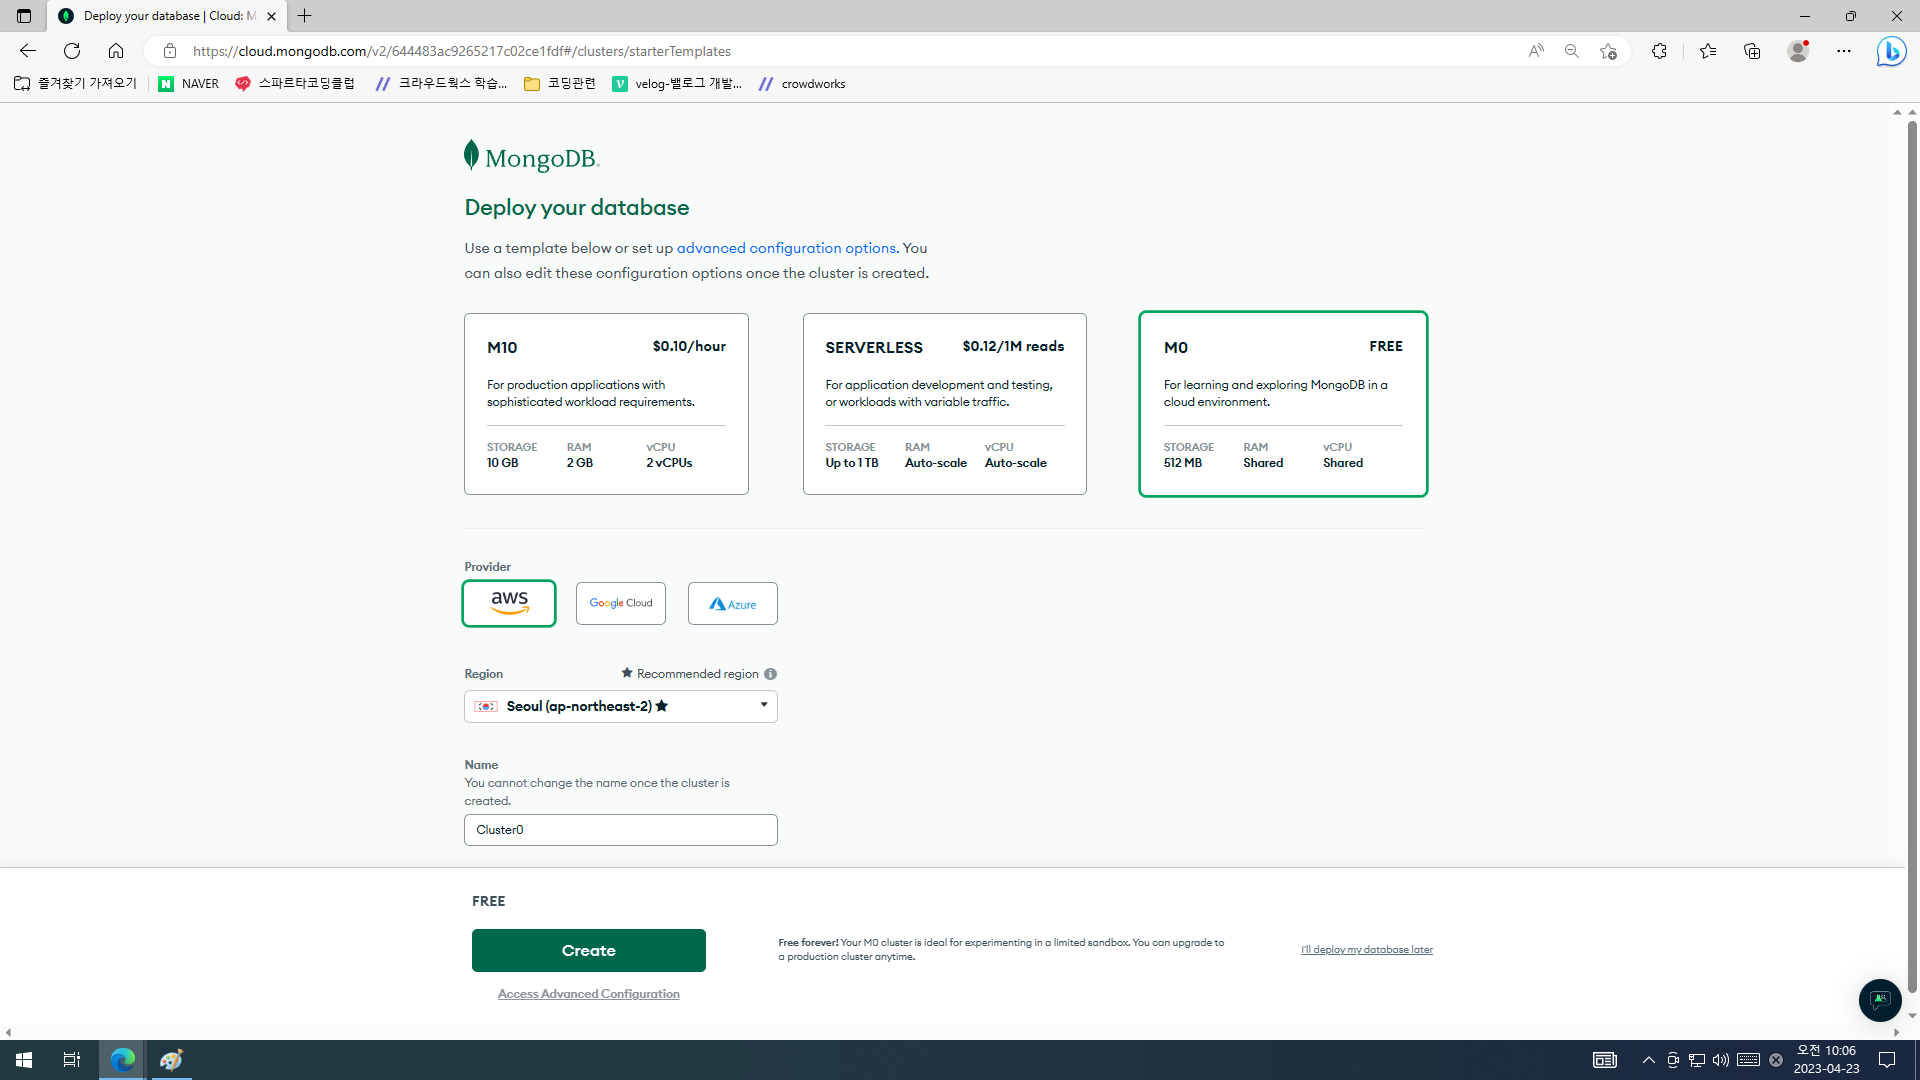This screenshot has height=1080, width=1920.
Task: Choose AWS as the provider
Action: (x=509, y=604)
